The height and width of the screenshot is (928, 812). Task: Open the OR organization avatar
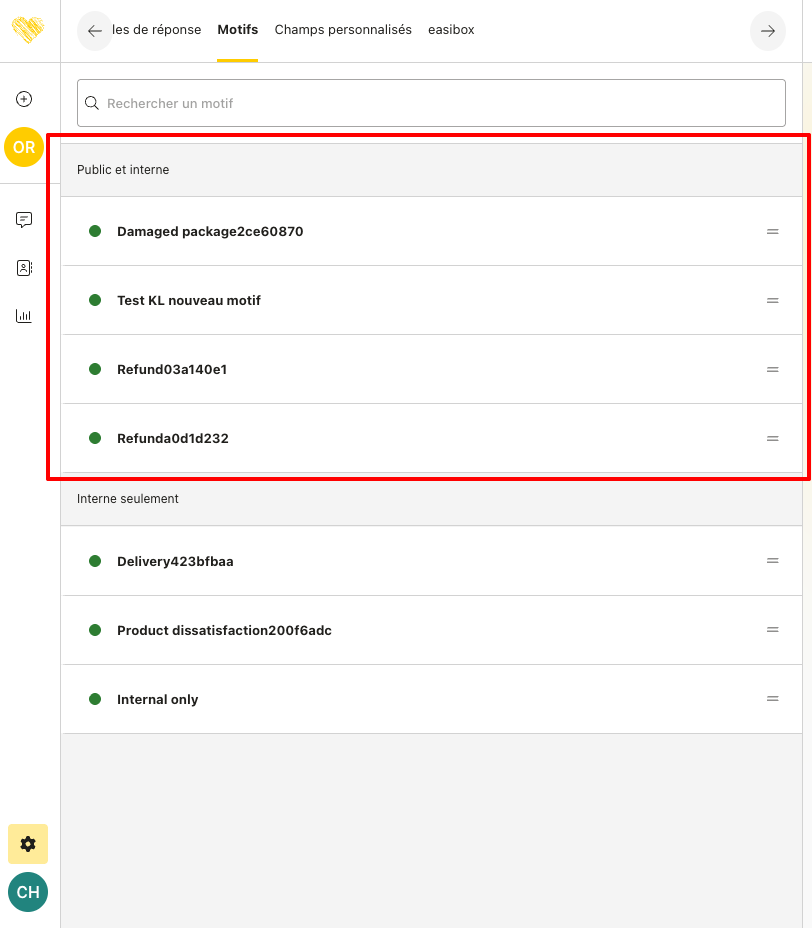(24, 147)
